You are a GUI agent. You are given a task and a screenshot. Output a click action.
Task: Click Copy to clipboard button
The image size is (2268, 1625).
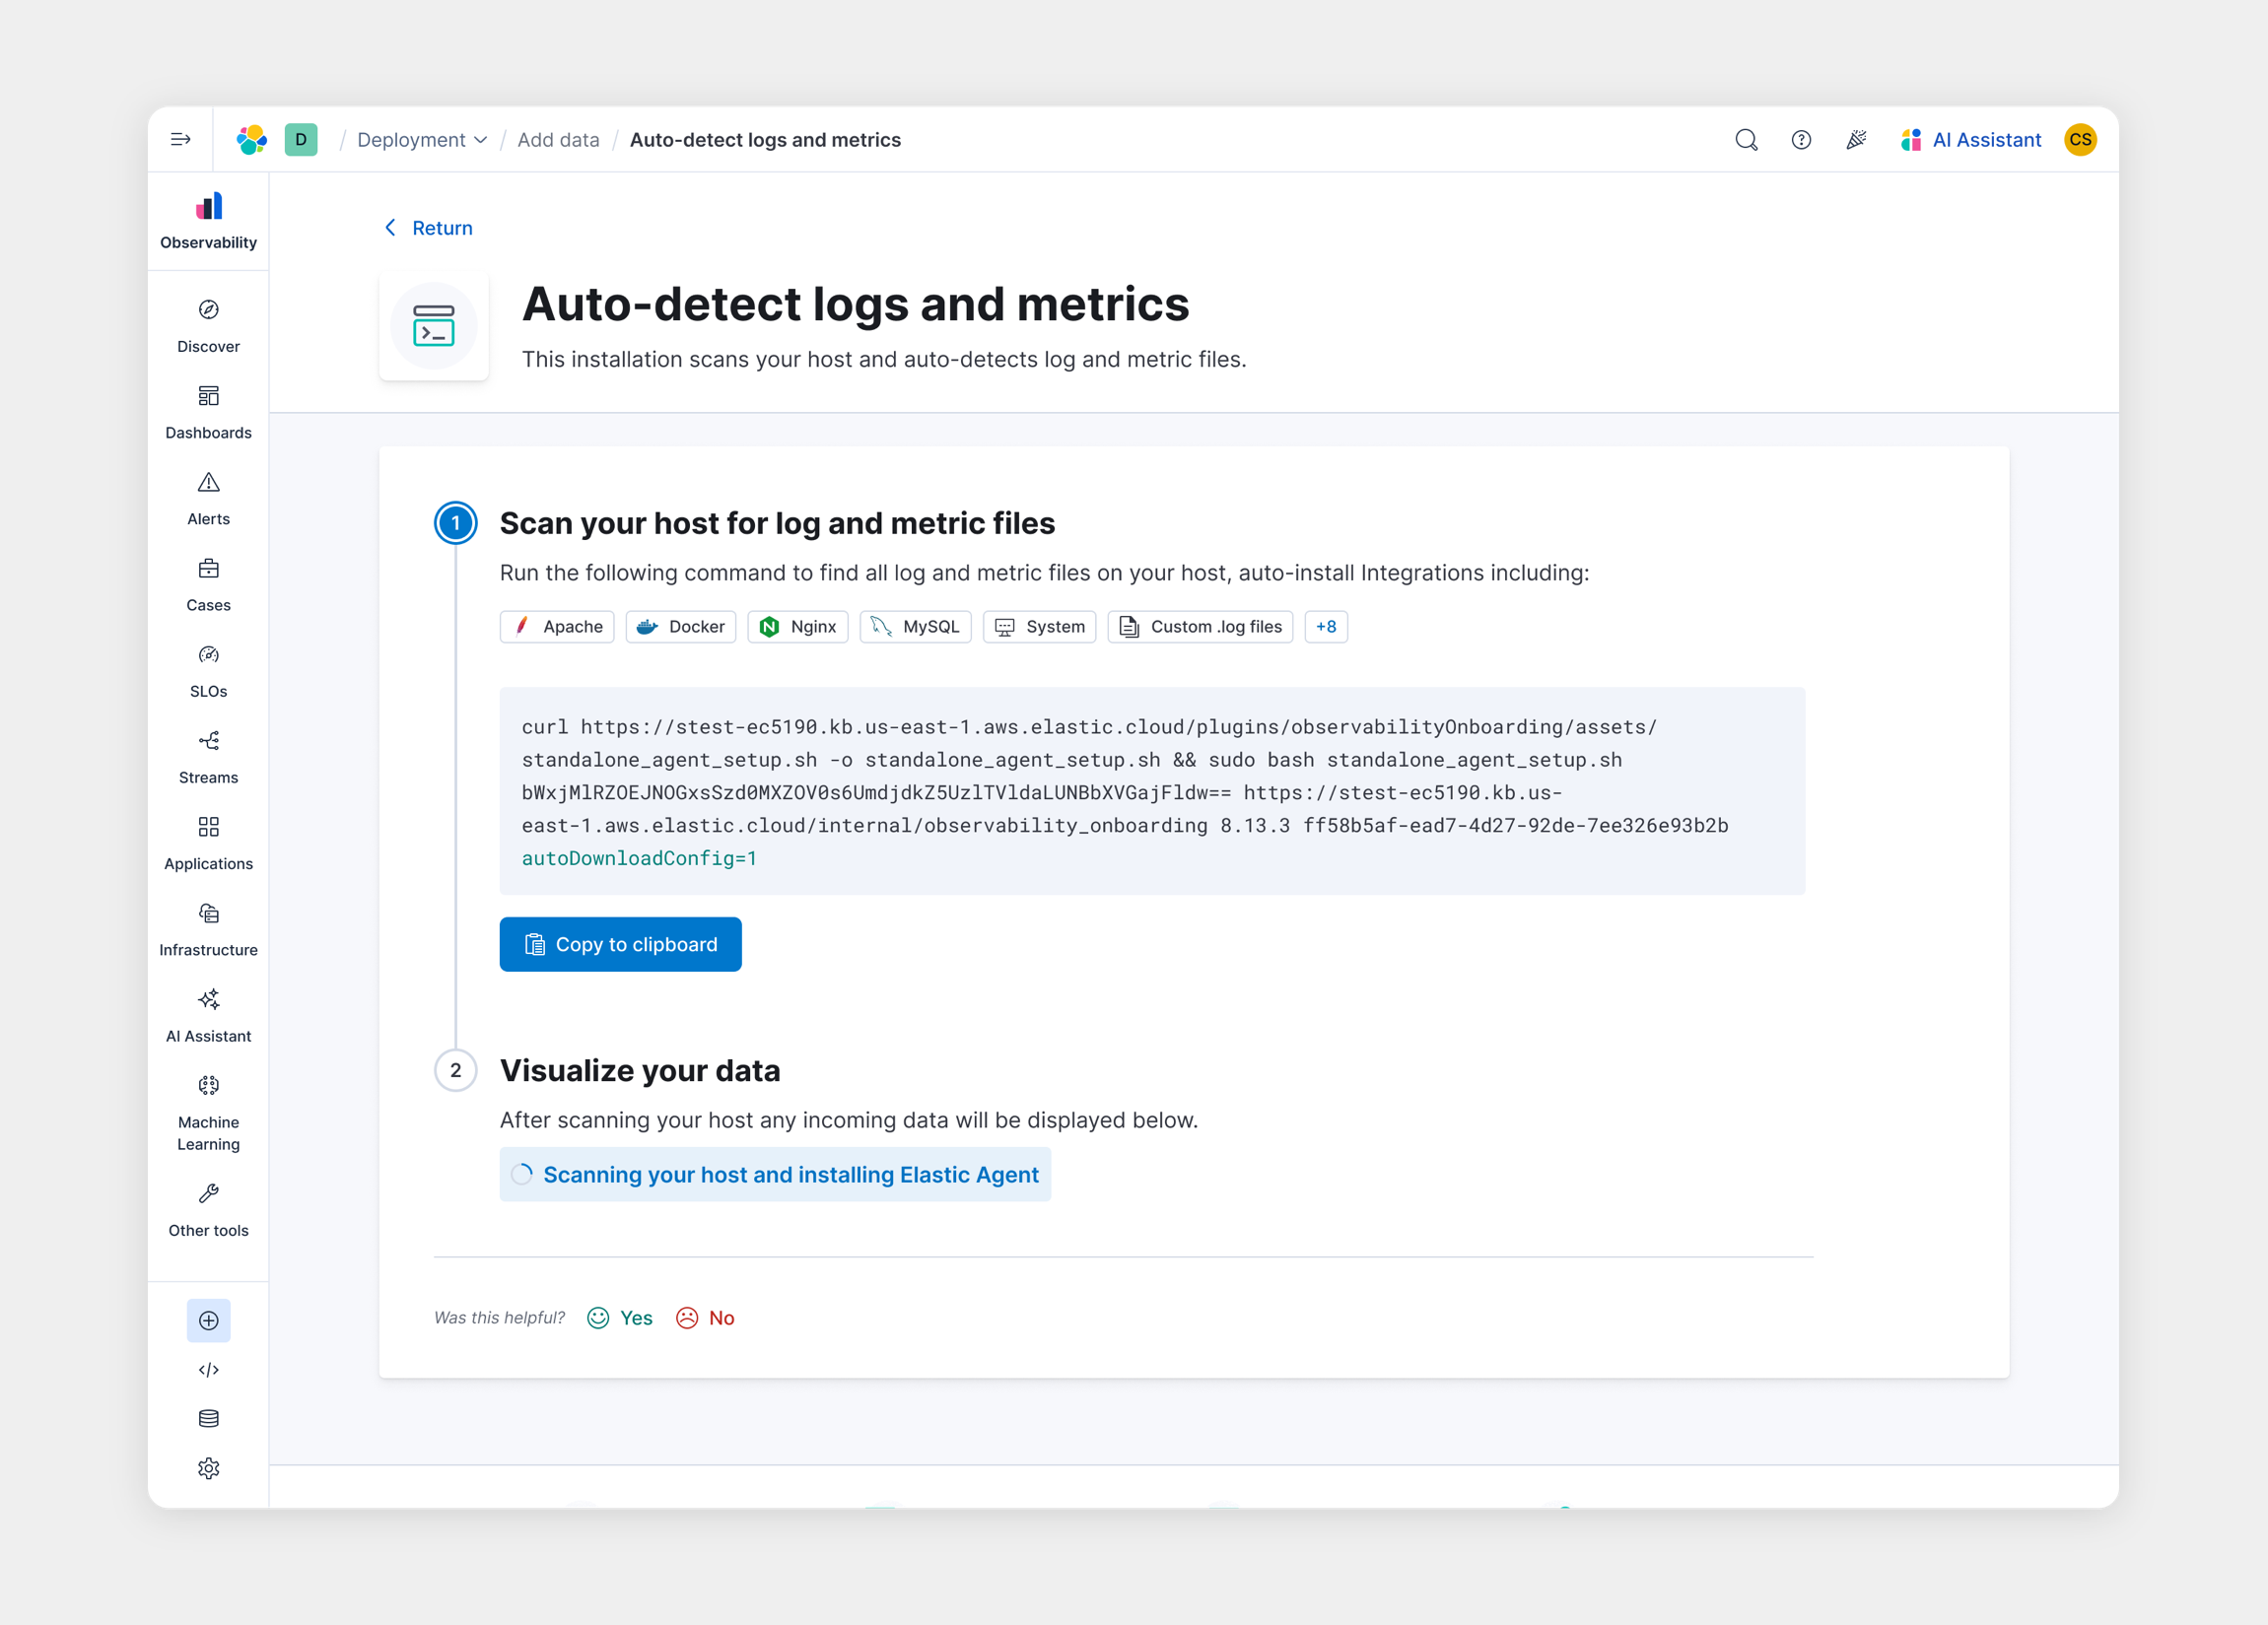pos(620,944)
